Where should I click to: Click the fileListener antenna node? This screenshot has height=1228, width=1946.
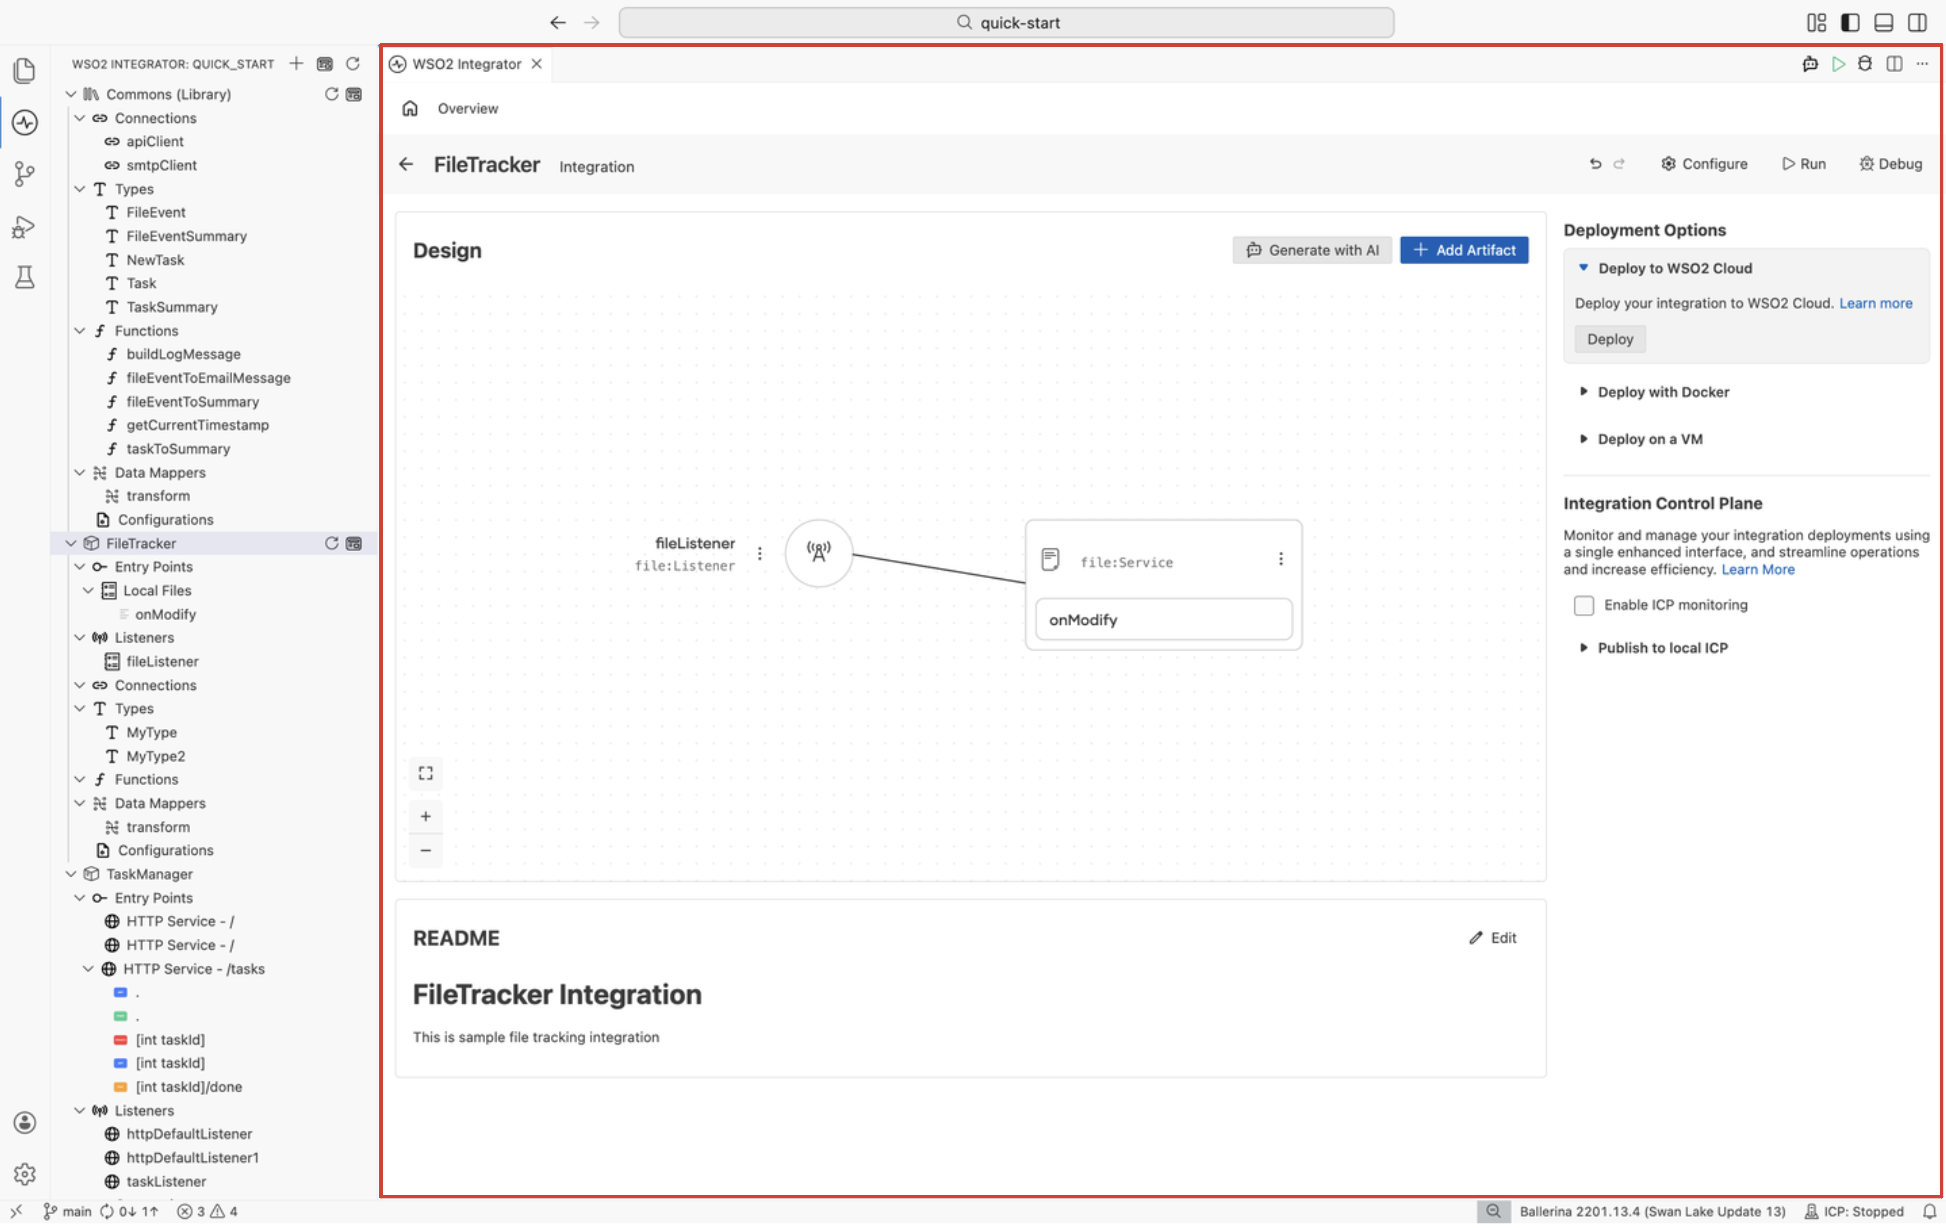pos(819,552)
